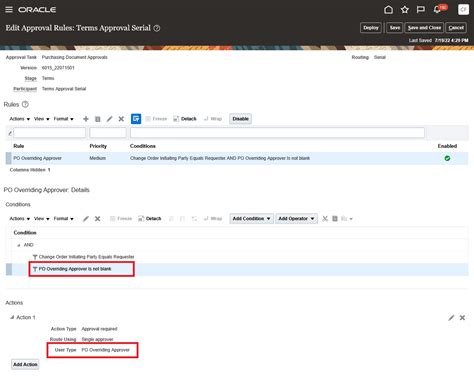Image resolution: width=474 pixels, height=377 pixels.
Task: Click the query by example filter icon
Action: 136,119
